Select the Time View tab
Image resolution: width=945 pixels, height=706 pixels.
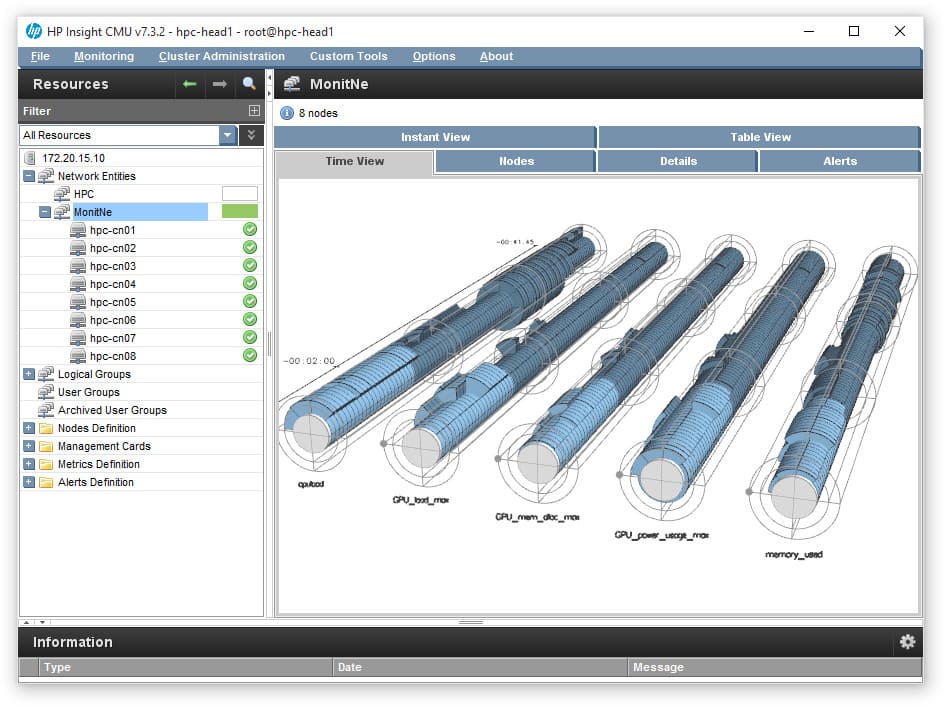click(354, 162)
